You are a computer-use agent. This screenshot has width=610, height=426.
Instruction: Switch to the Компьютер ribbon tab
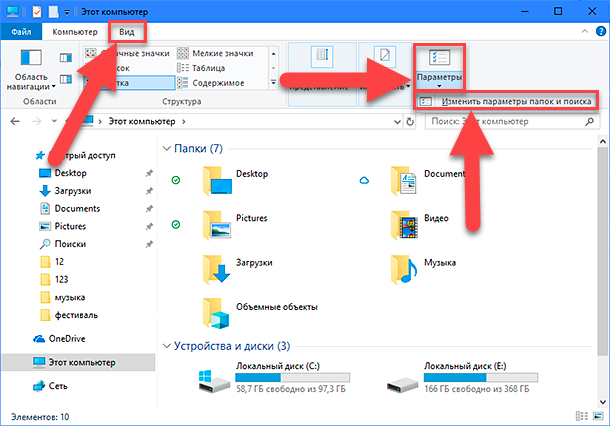[x=75, y=32]
